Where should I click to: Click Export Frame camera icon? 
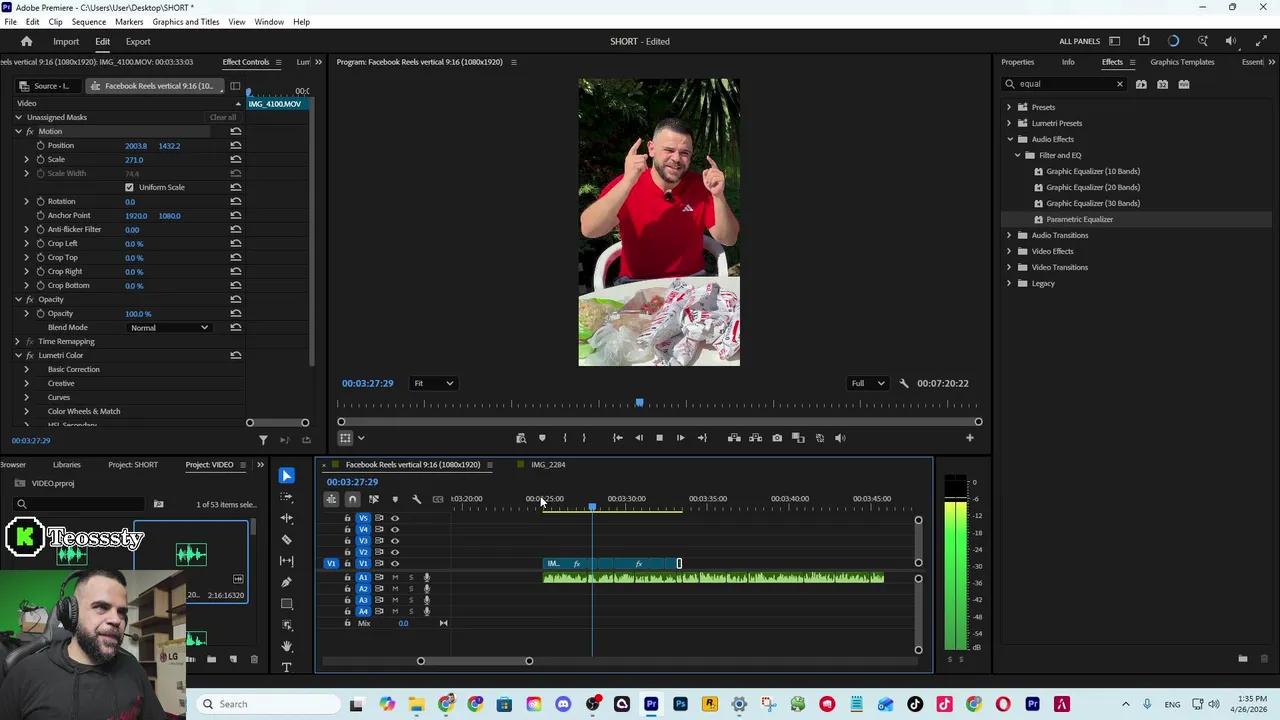pos(777,438)
